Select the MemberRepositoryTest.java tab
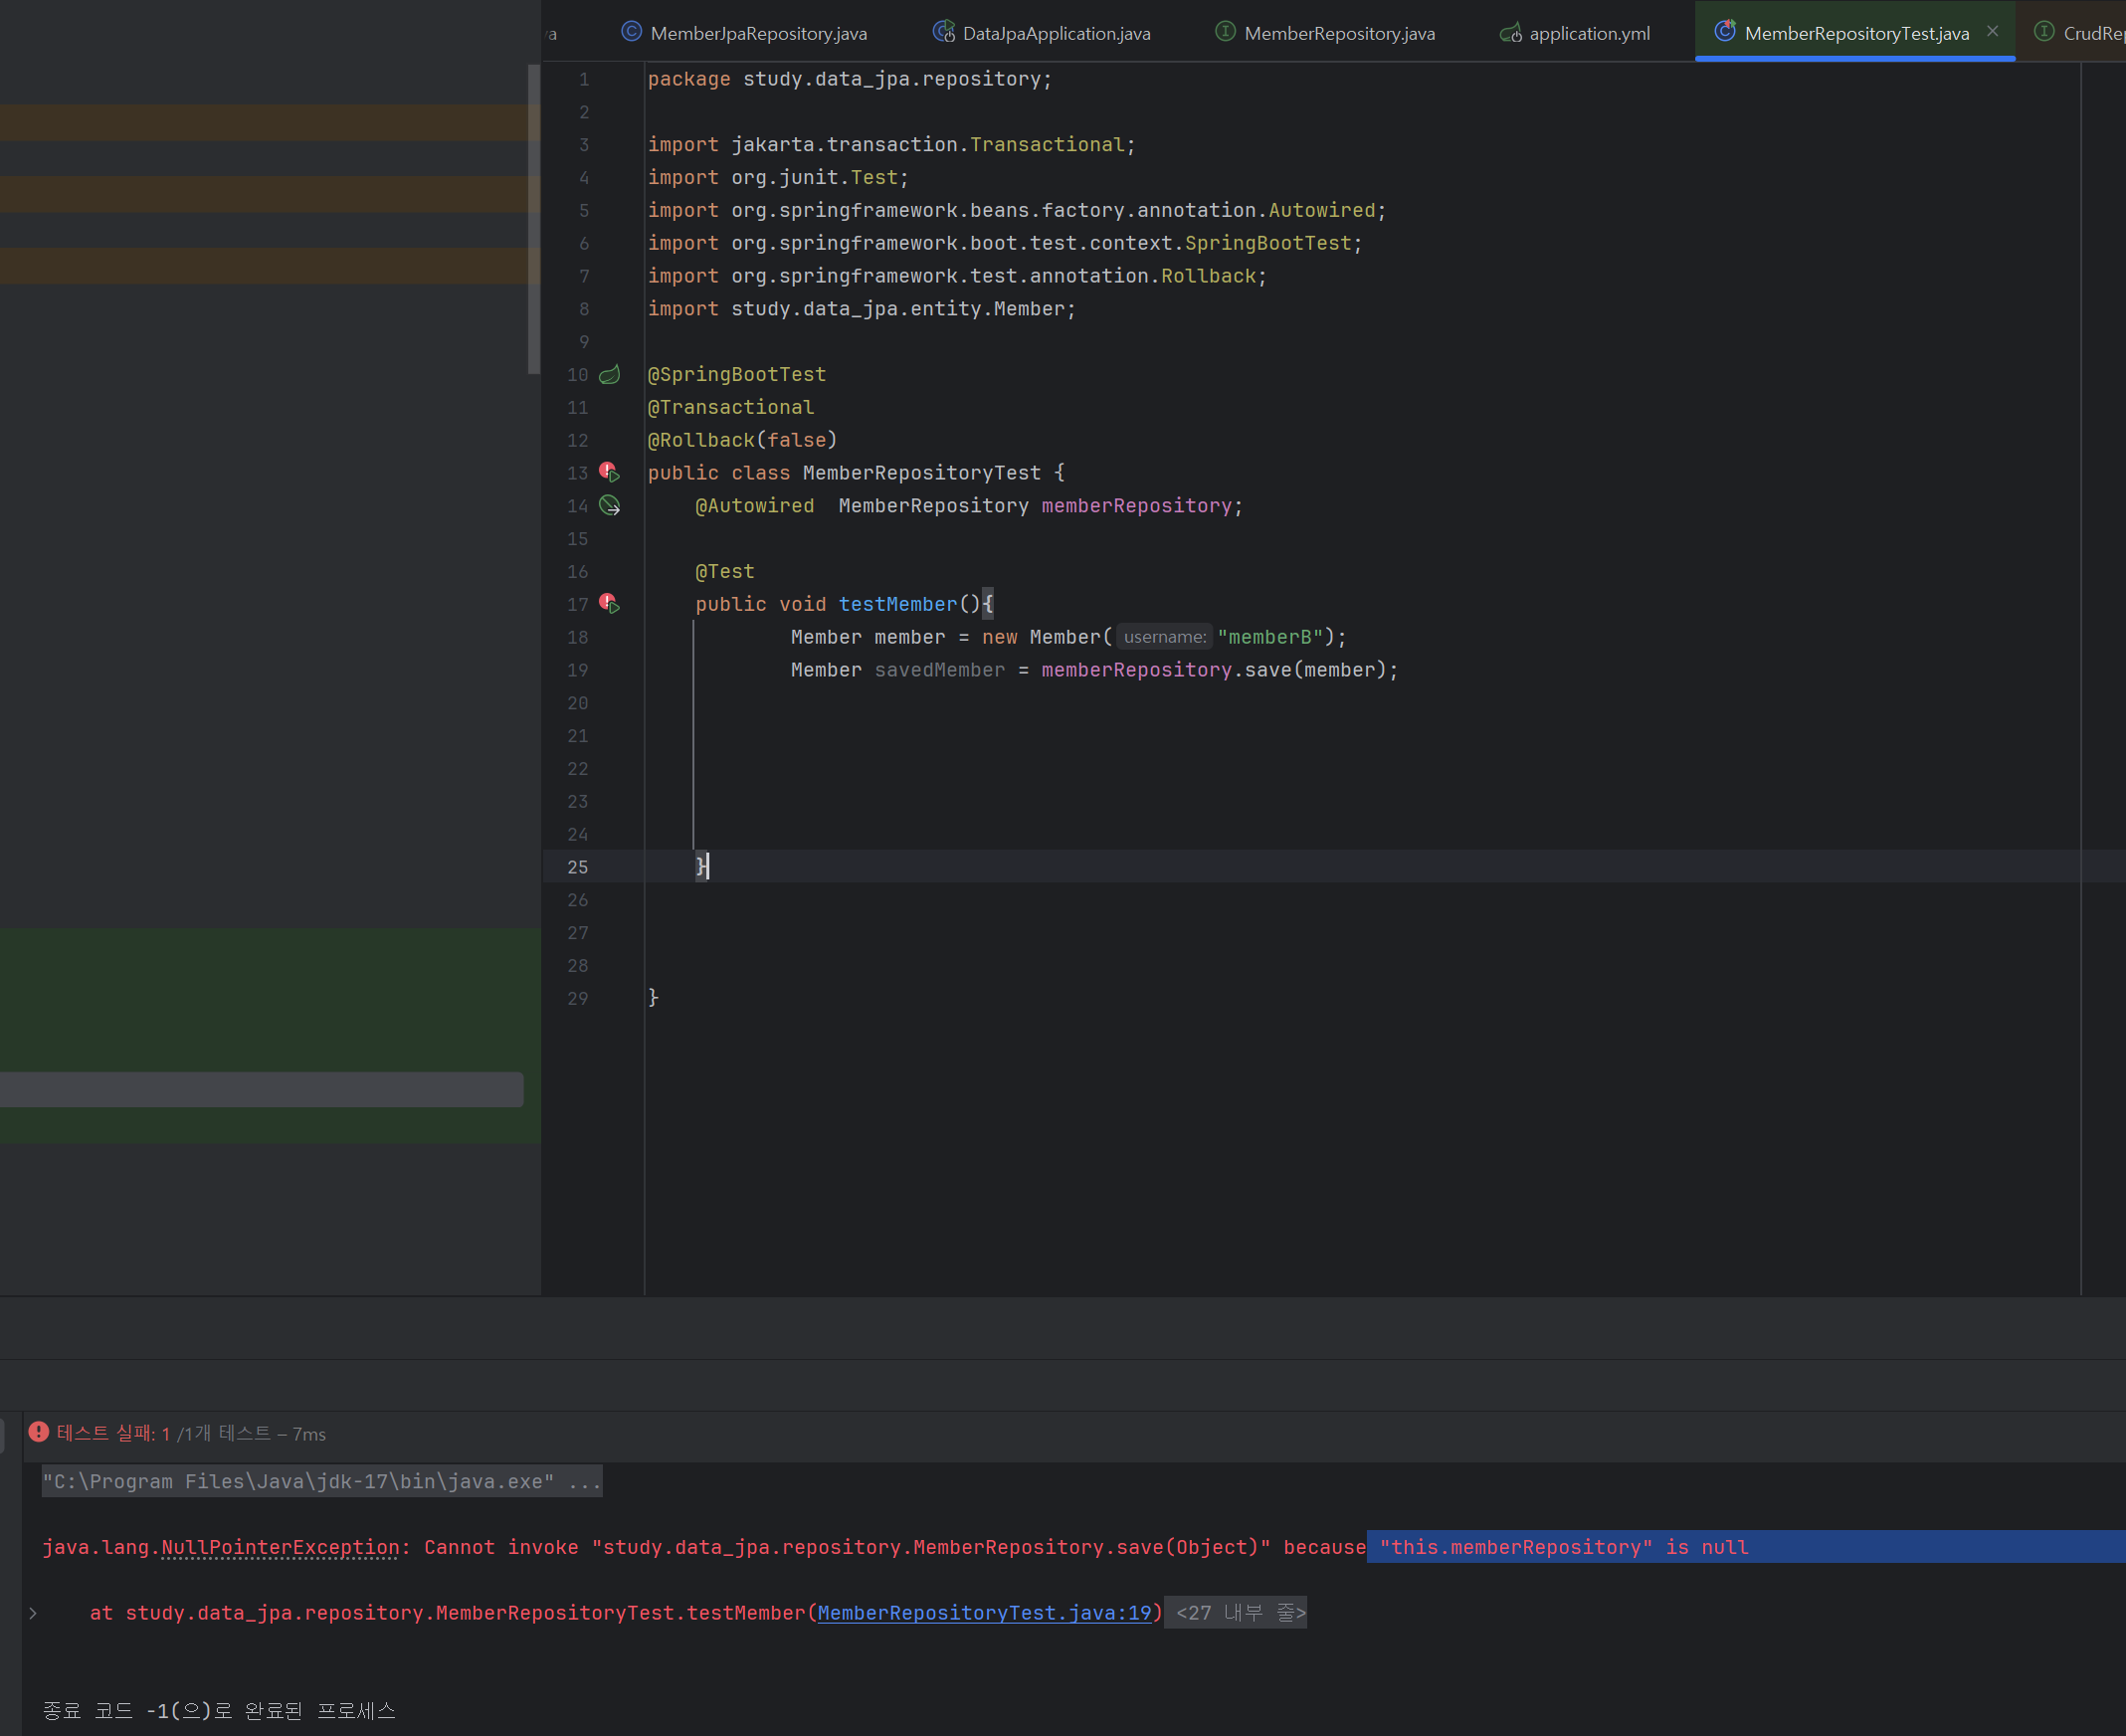 click(x=1856, y=33)
